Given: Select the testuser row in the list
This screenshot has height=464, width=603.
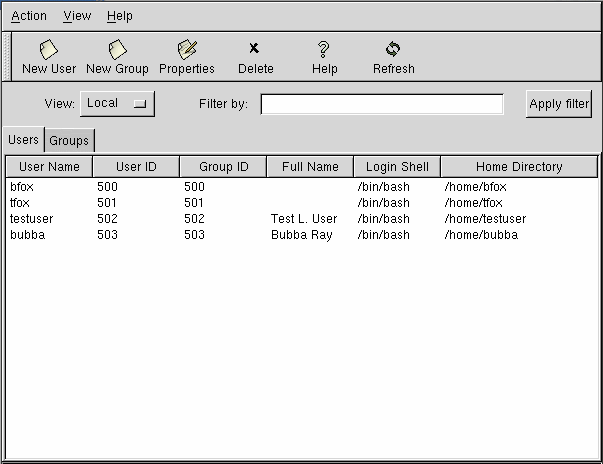Looking at the screenshot, I should 32,219.
